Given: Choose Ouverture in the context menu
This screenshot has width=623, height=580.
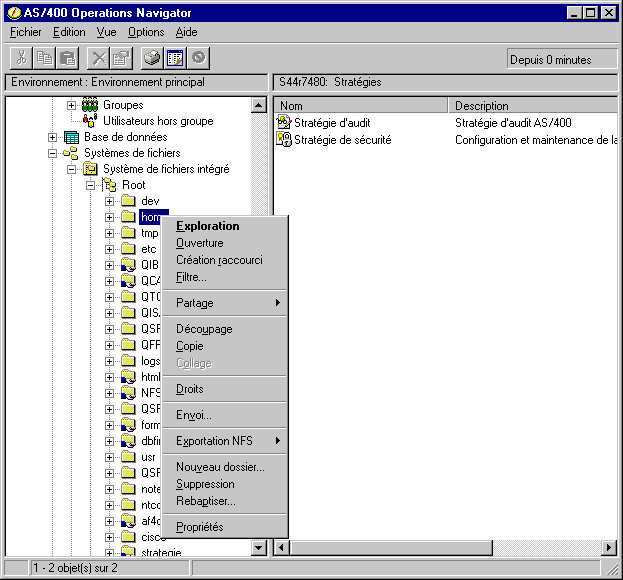Looking at the screenshot, I should coord(224,243).
